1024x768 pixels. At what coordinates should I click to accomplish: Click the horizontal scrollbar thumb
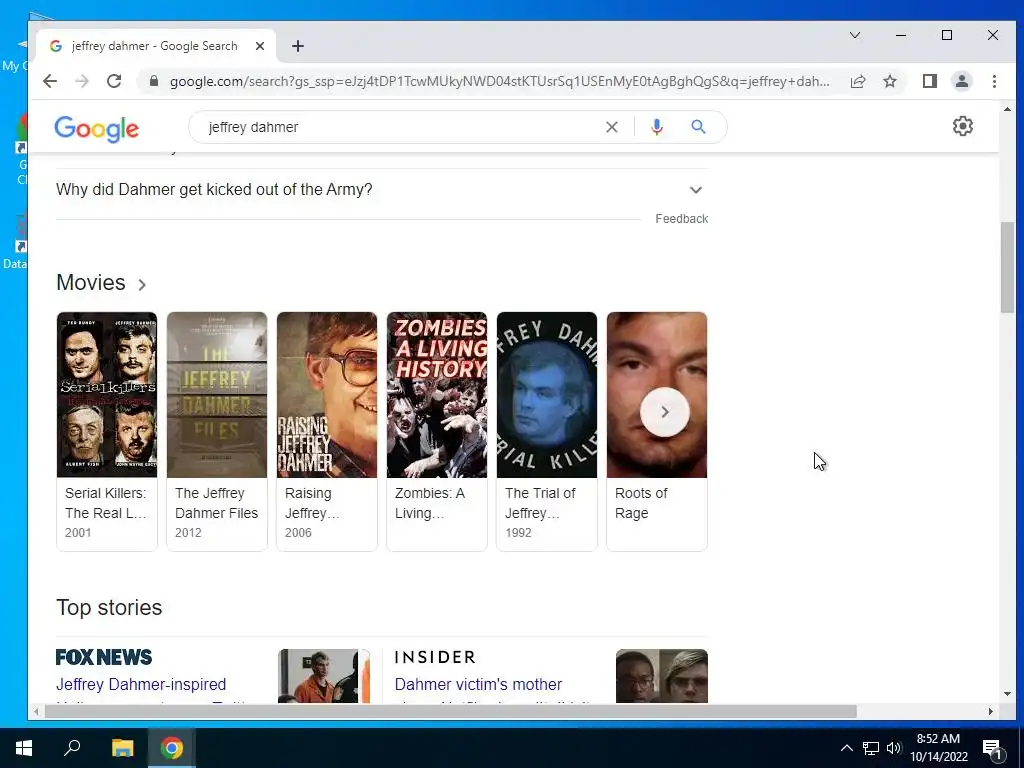tap(450, 711)
